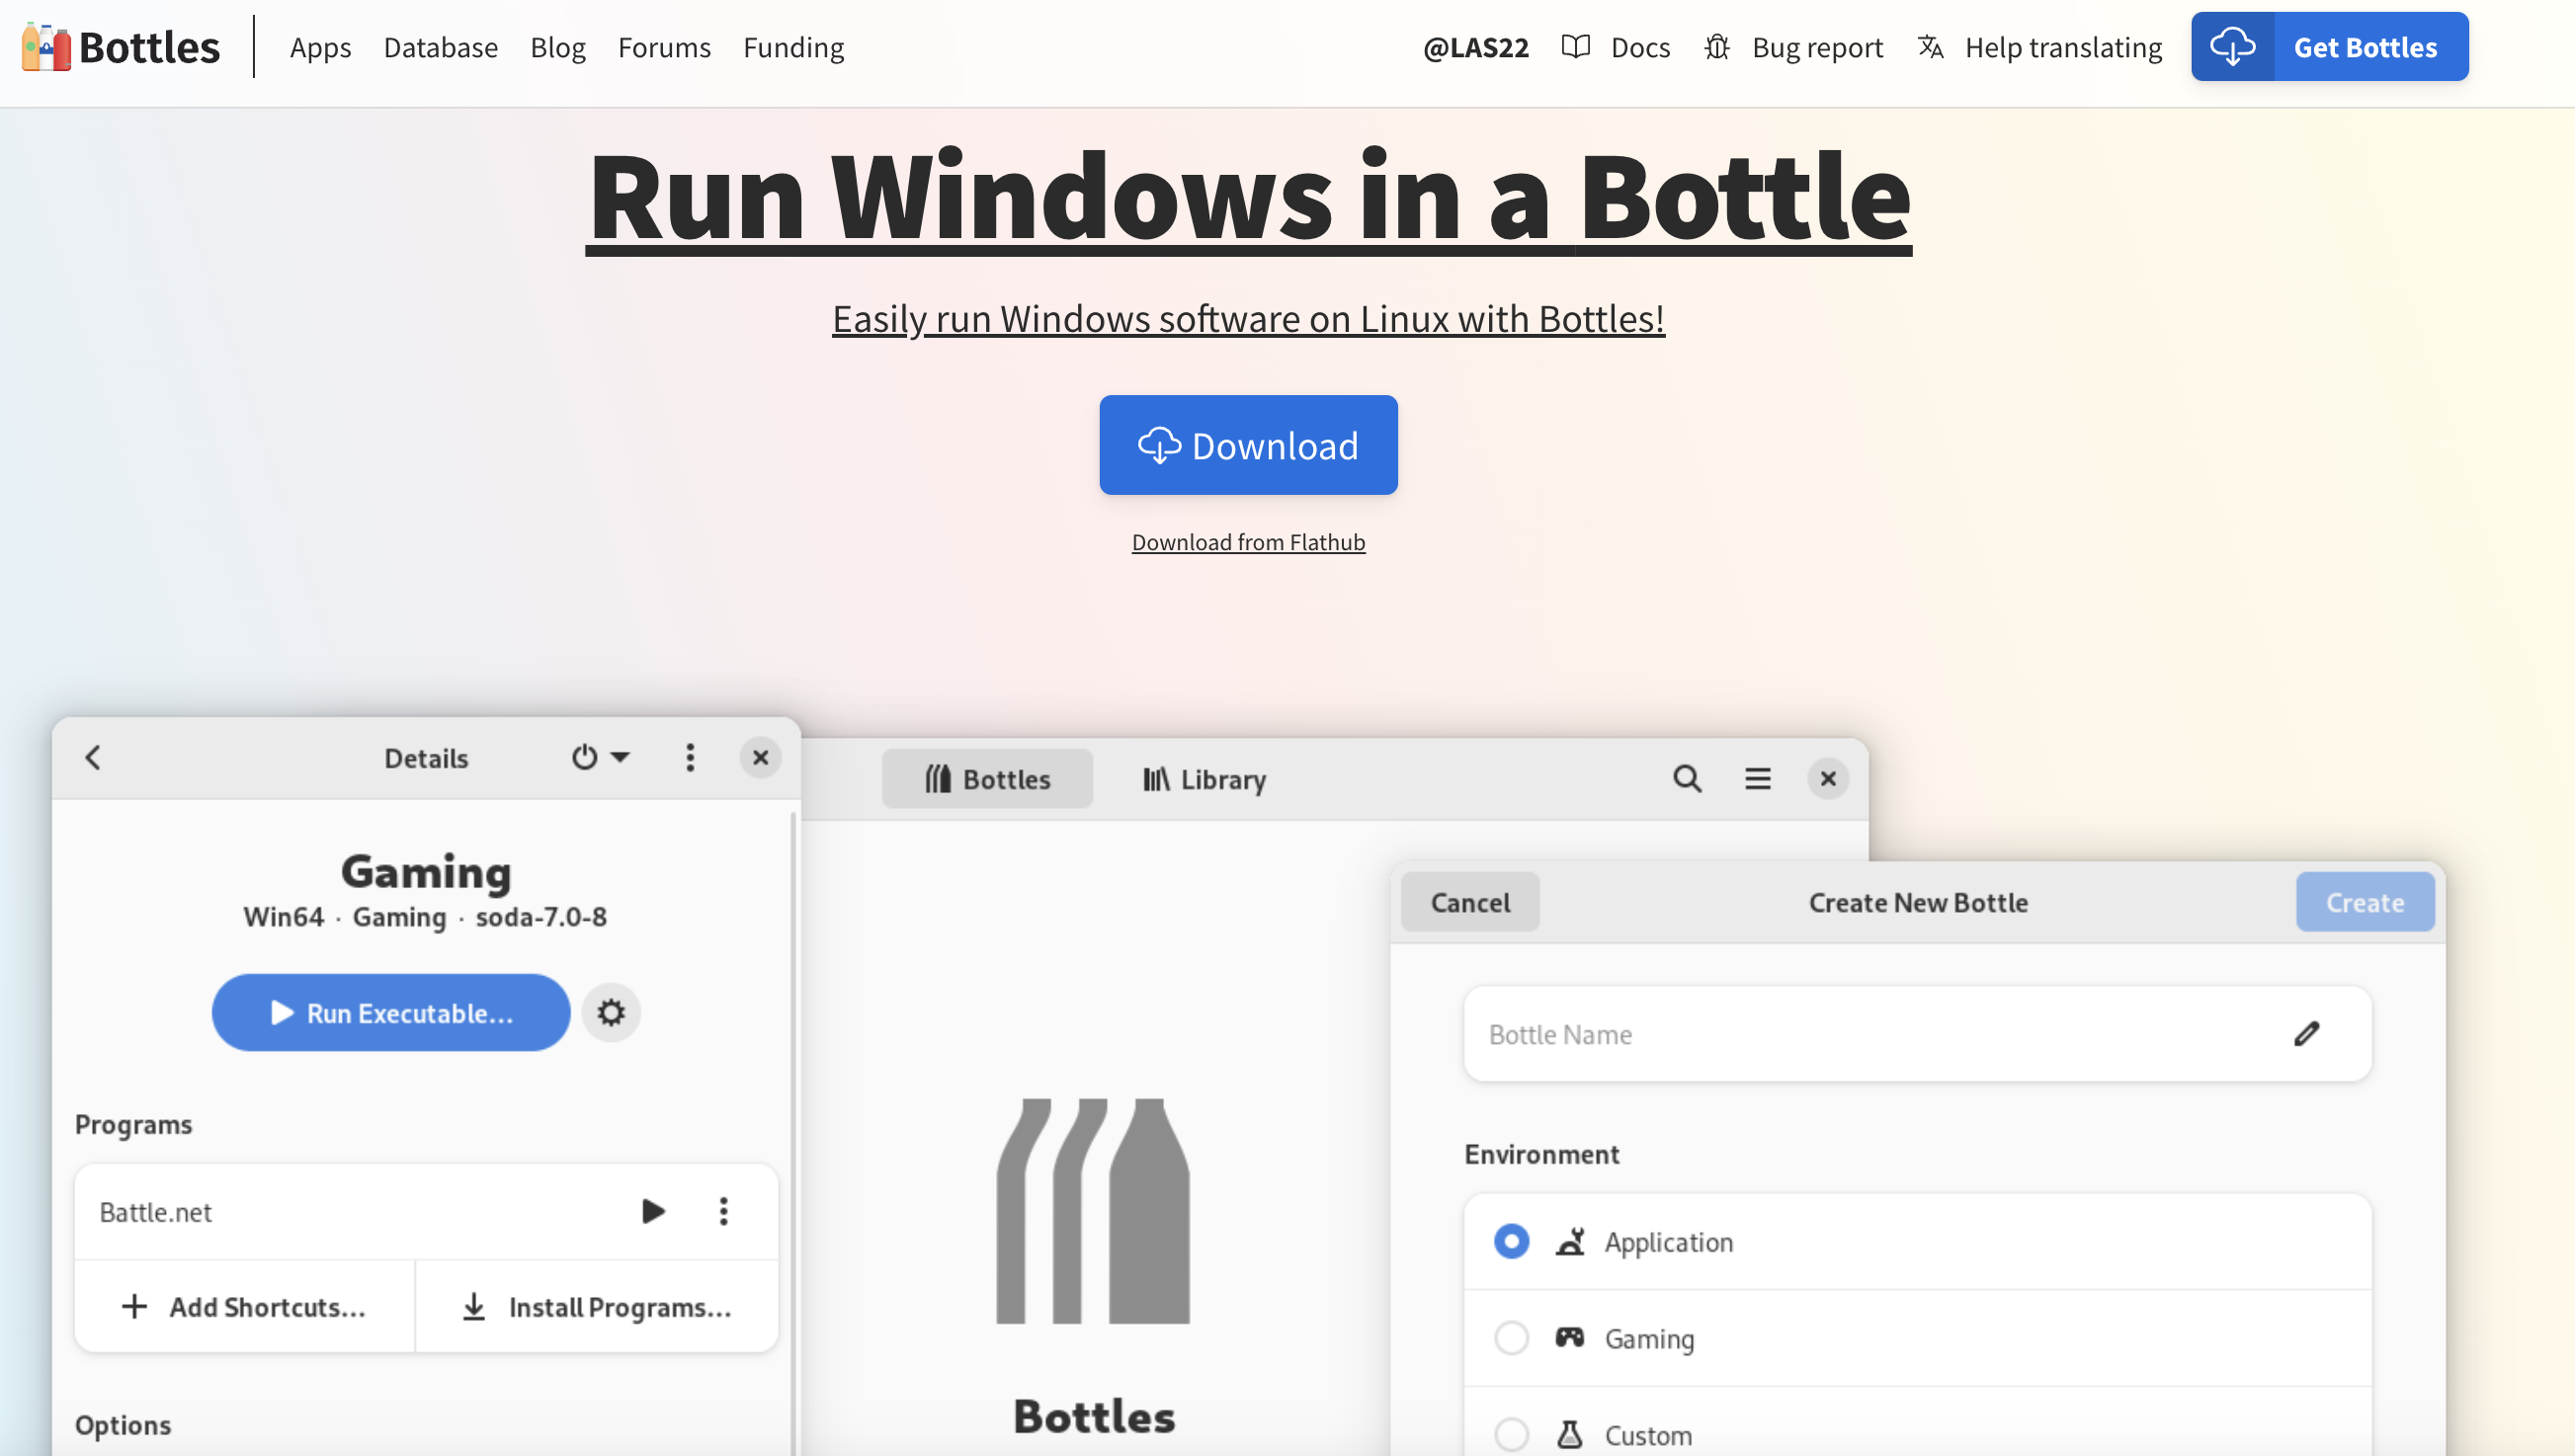The width and height of the screenshot is (2575, 1456).
Task: Select the Gaming environment radio button
Action: pyautogui.click(x=1511, y=1338)
